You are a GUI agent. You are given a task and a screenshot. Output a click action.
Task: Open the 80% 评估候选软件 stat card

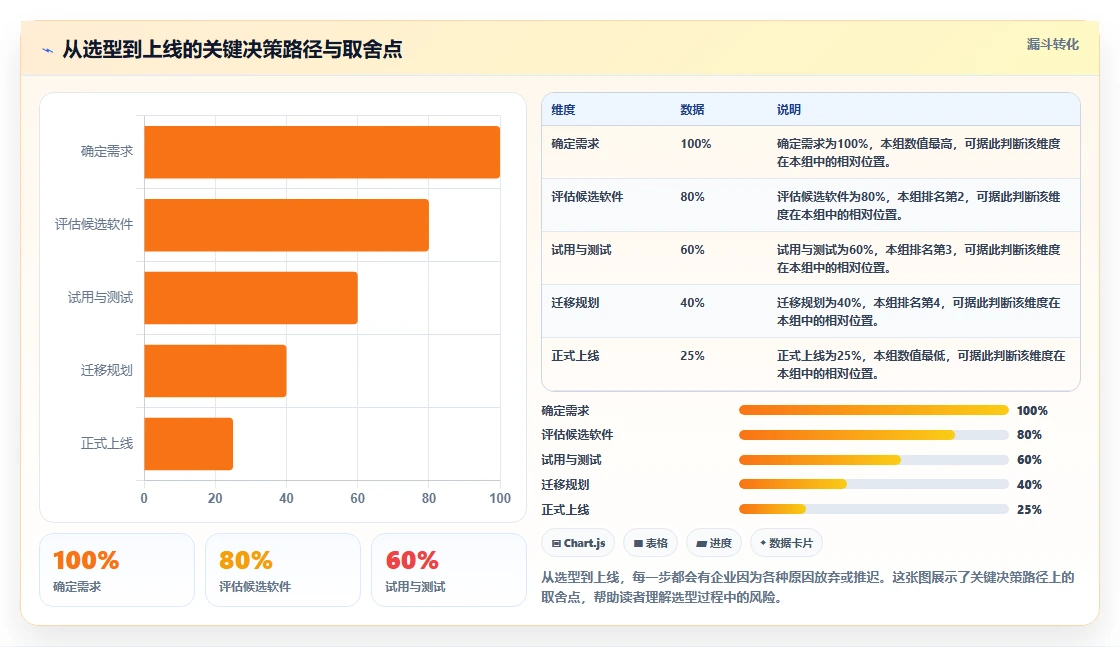pyautogui.click(x=283, y=570)
